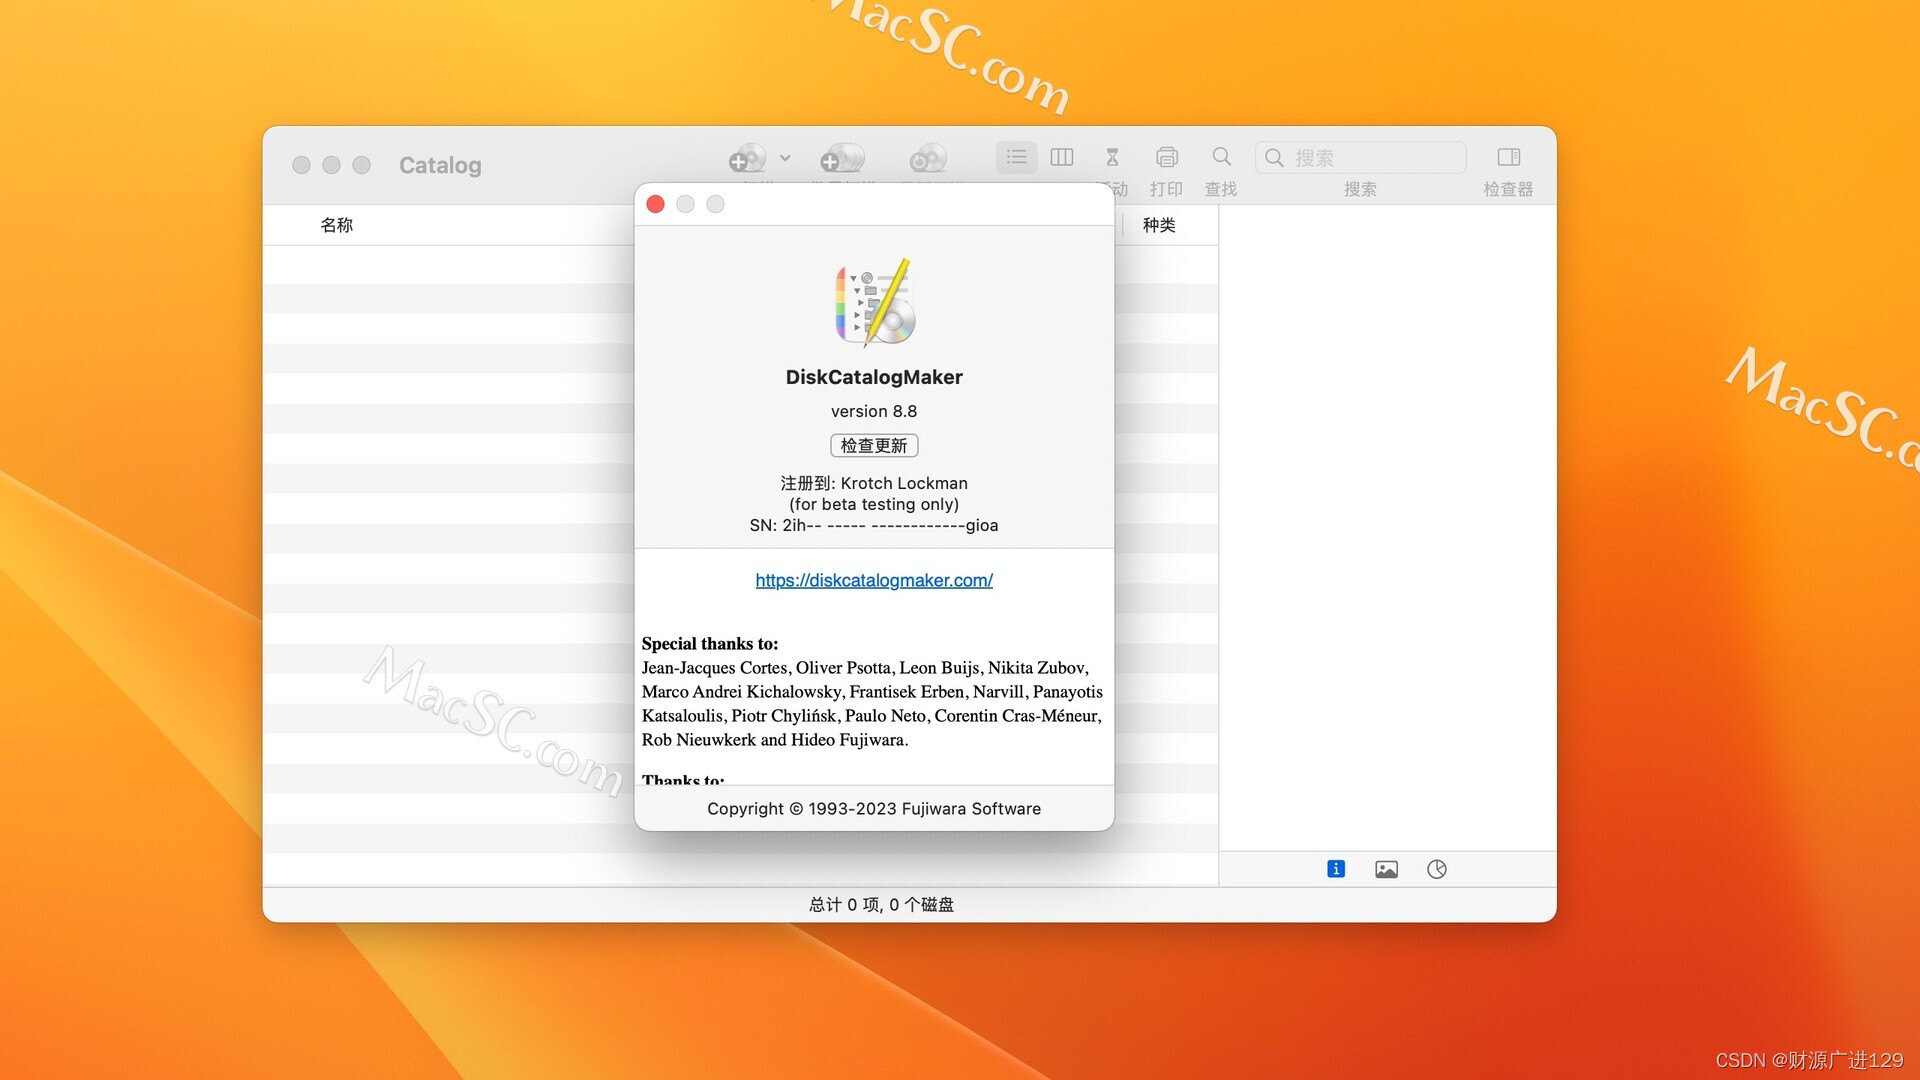Image resolution: width=1920 pixels, height=1080 pixels.
Task: Switch to column view mode
Action: [1062, 157]
